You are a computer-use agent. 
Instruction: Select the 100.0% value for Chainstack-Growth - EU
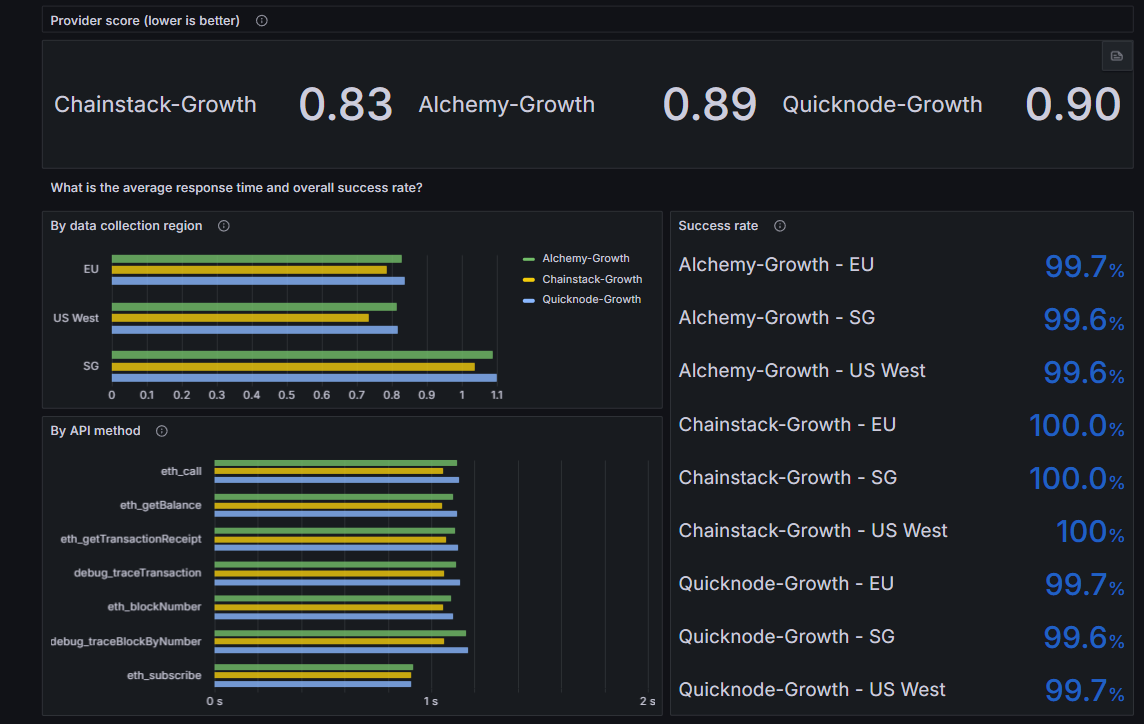pos(1076,425)
